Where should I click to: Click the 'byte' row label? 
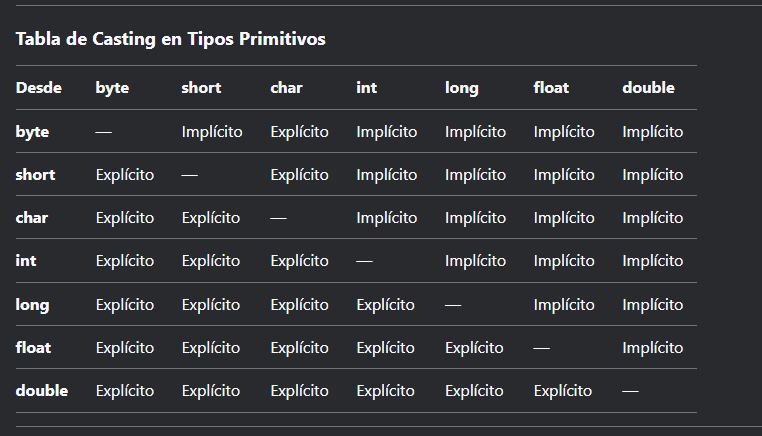coord(32,132)
